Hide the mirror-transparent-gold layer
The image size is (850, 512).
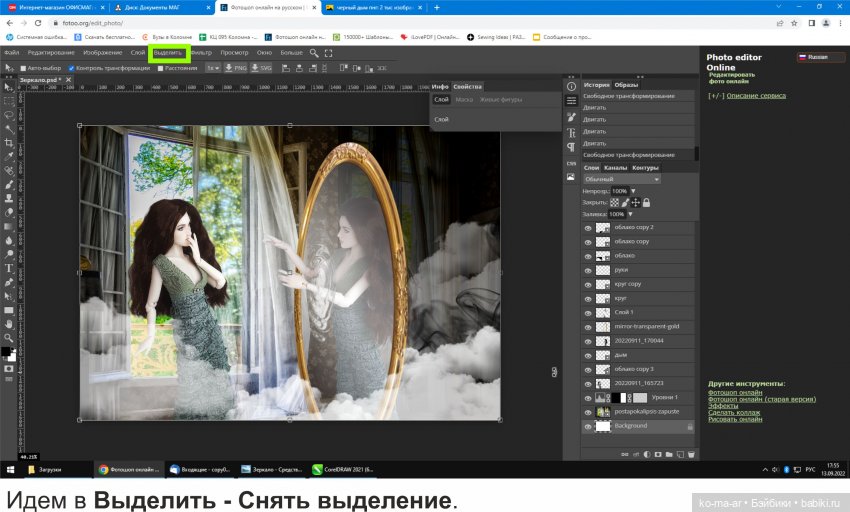pyautogui.click(x=588, y=328)
